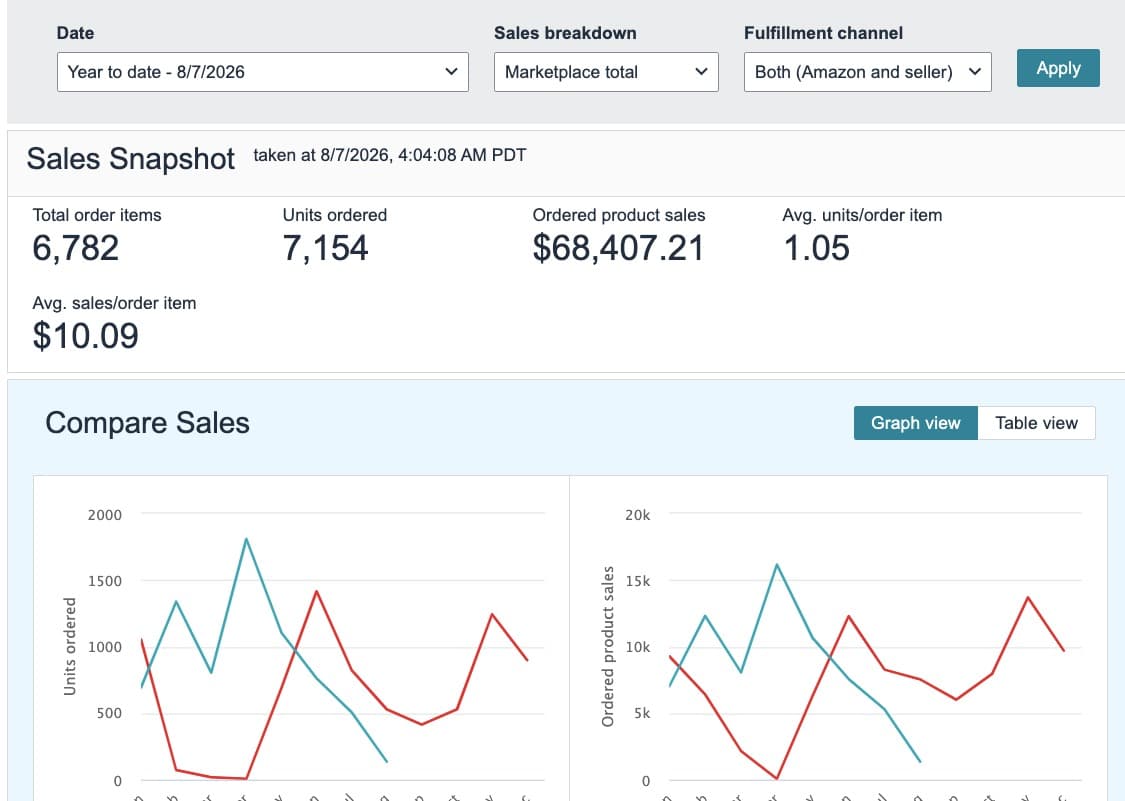Click the Total order items label

(97, 215)
